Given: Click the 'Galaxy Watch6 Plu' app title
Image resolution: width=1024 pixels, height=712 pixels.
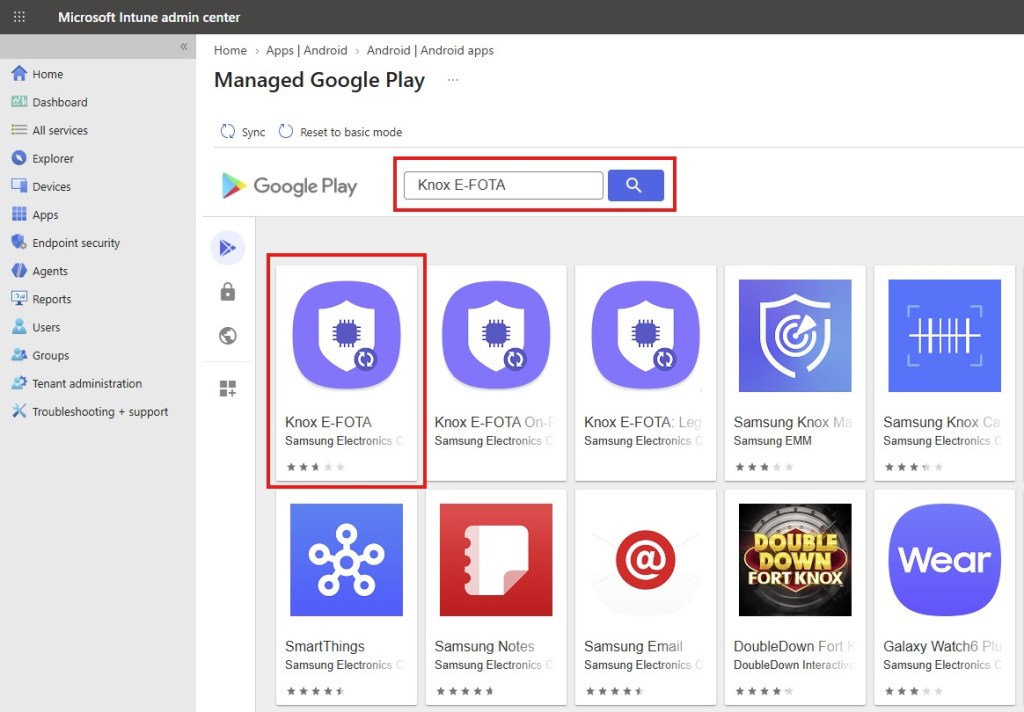Looking at the screenshot, I should click(x=942, y=646).
